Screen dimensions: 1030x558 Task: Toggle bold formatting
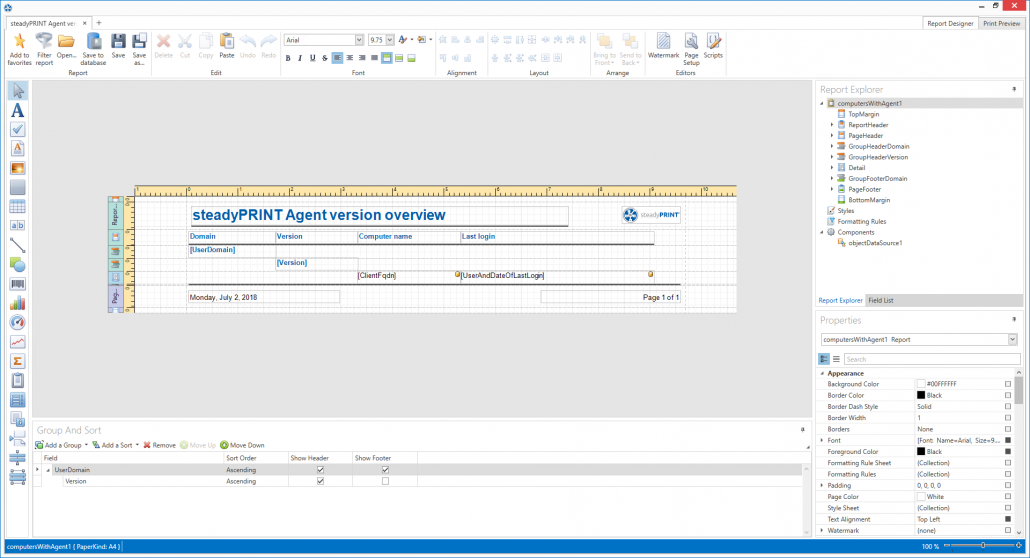[288, 58]
